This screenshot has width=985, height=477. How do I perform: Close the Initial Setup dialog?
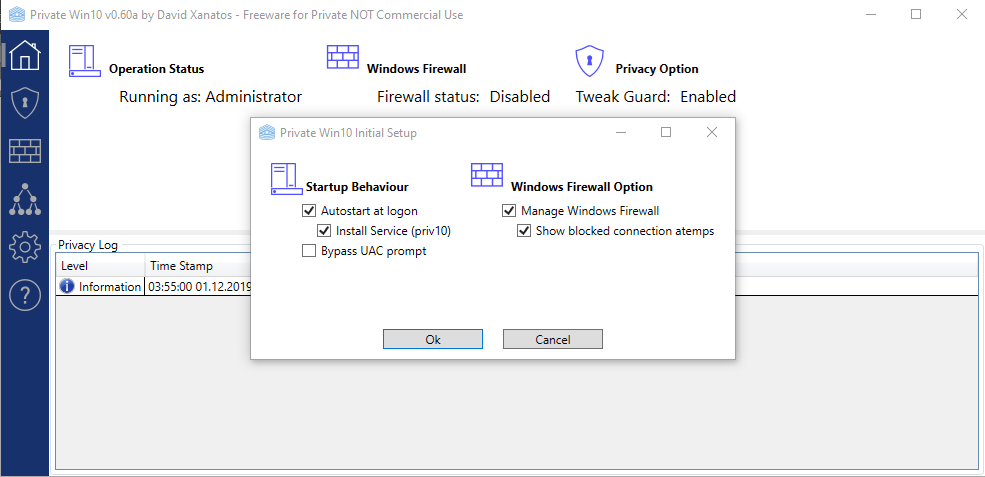712,132
